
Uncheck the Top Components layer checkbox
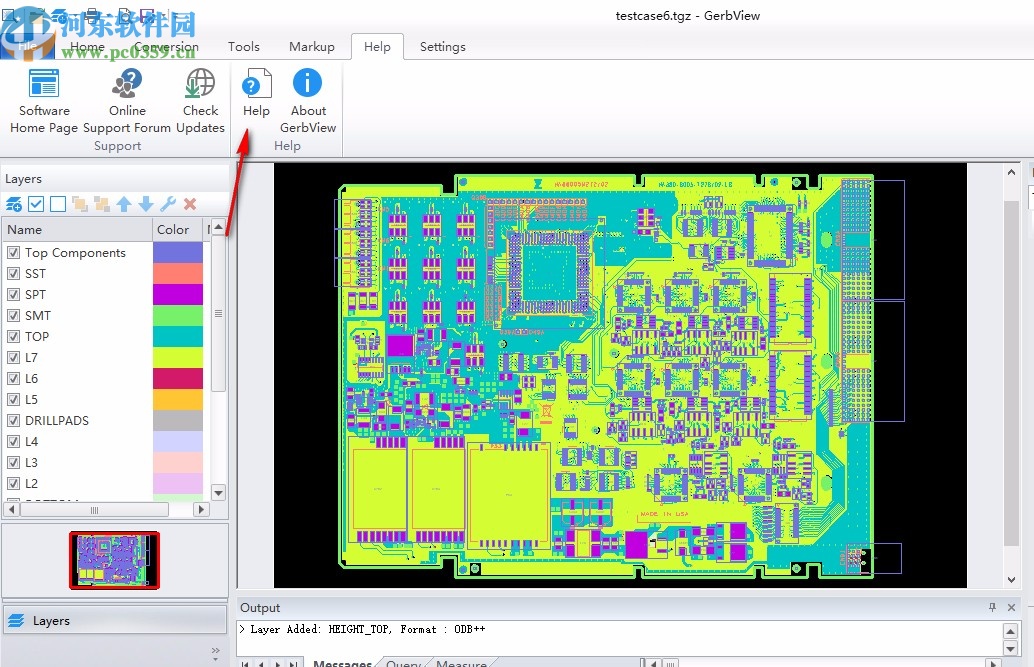point(14,253)
